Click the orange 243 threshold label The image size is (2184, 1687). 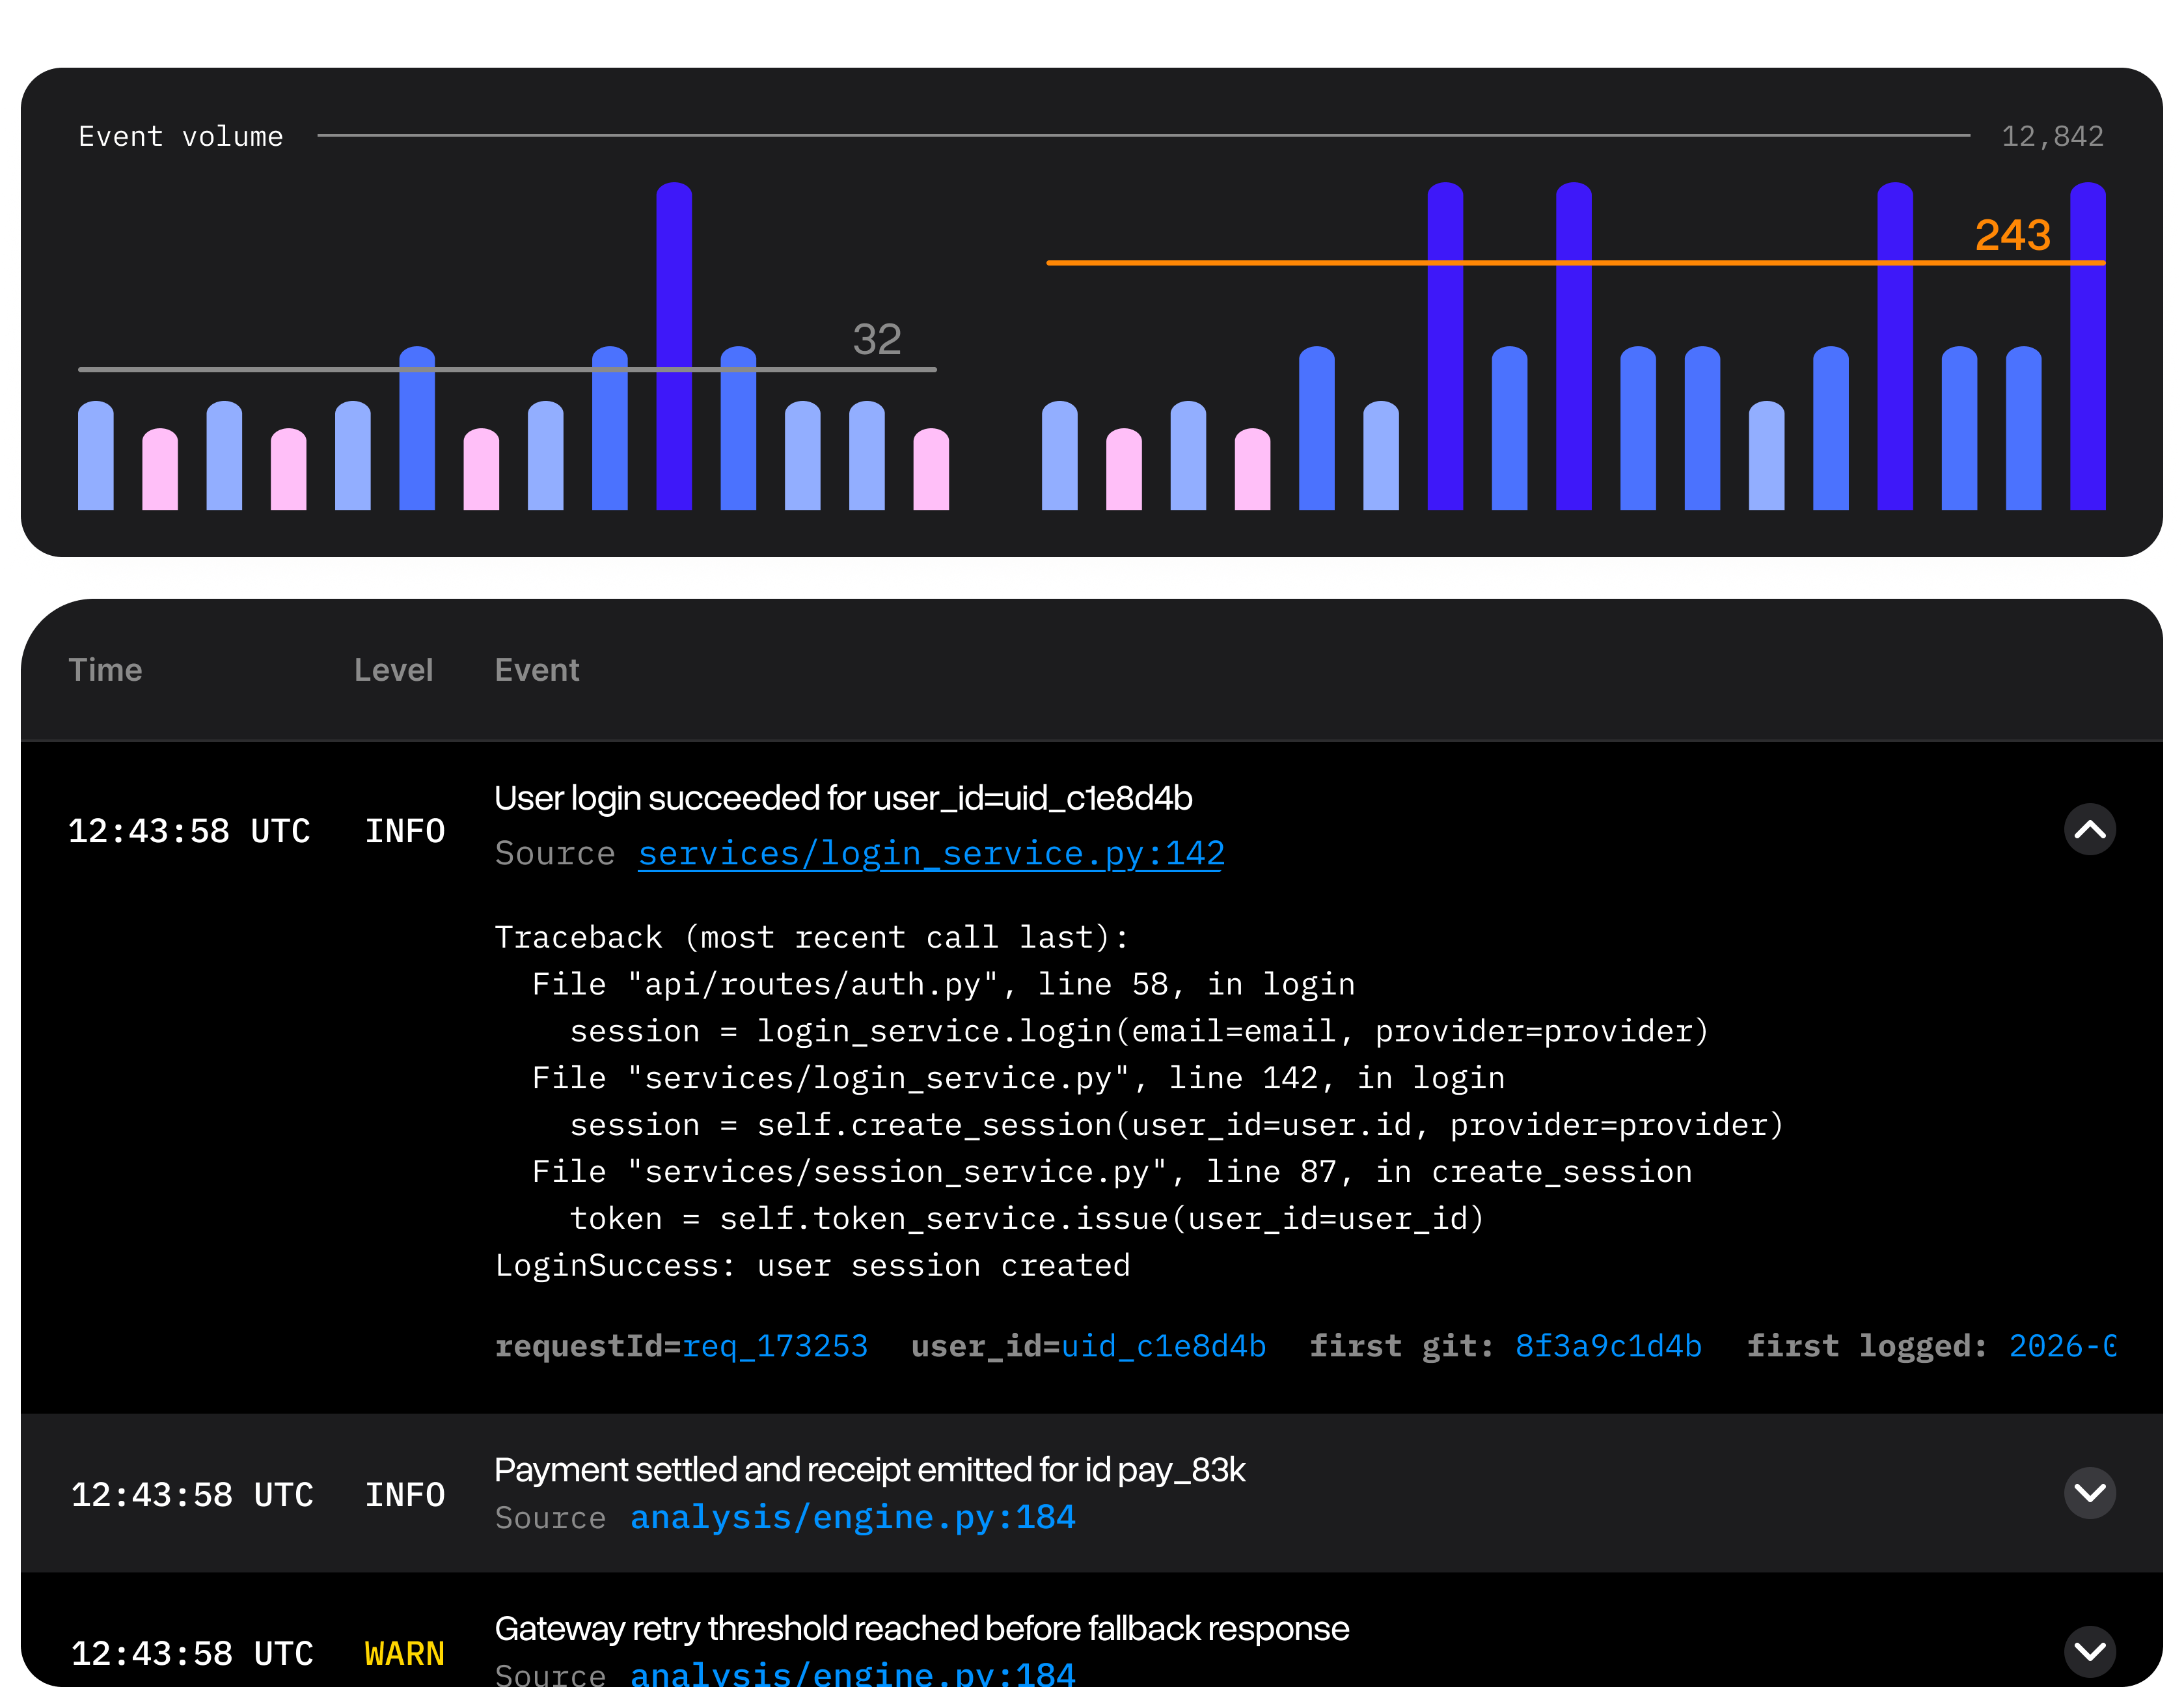pos(2012,235)
